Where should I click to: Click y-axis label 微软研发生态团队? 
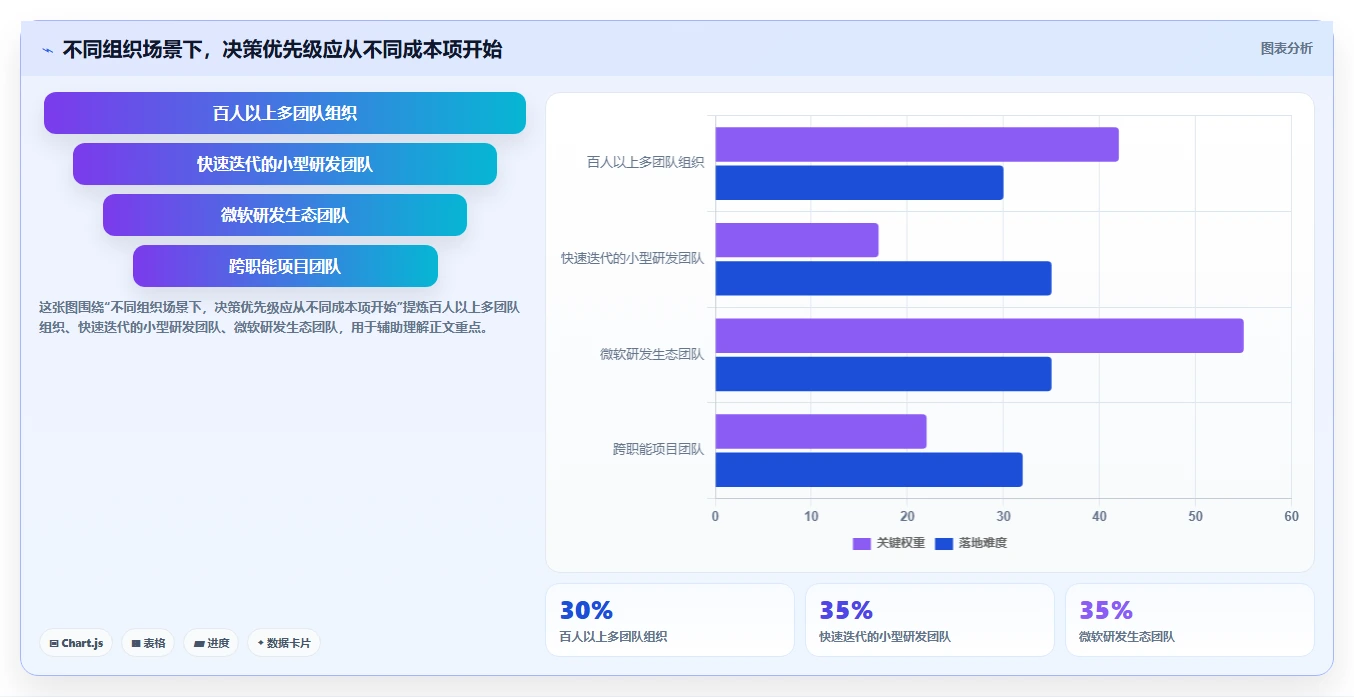click(652, 354)
